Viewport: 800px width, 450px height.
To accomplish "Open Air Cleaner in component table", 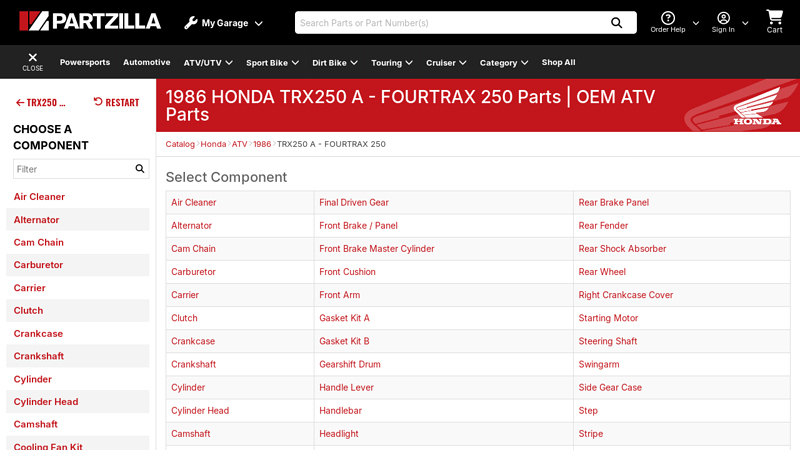I will click(193, 203).
